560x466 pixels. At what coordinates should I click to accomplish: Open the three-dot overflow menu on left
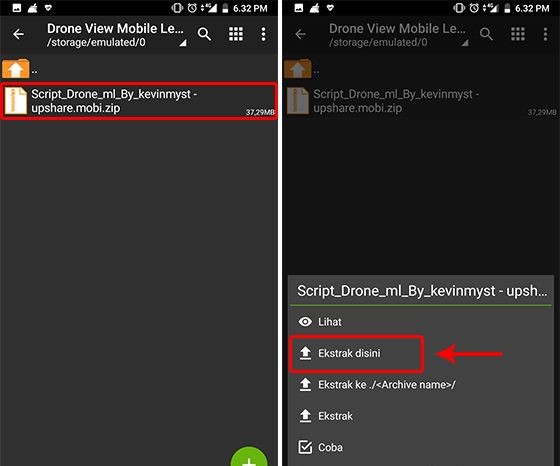click(x=263, y=34)
